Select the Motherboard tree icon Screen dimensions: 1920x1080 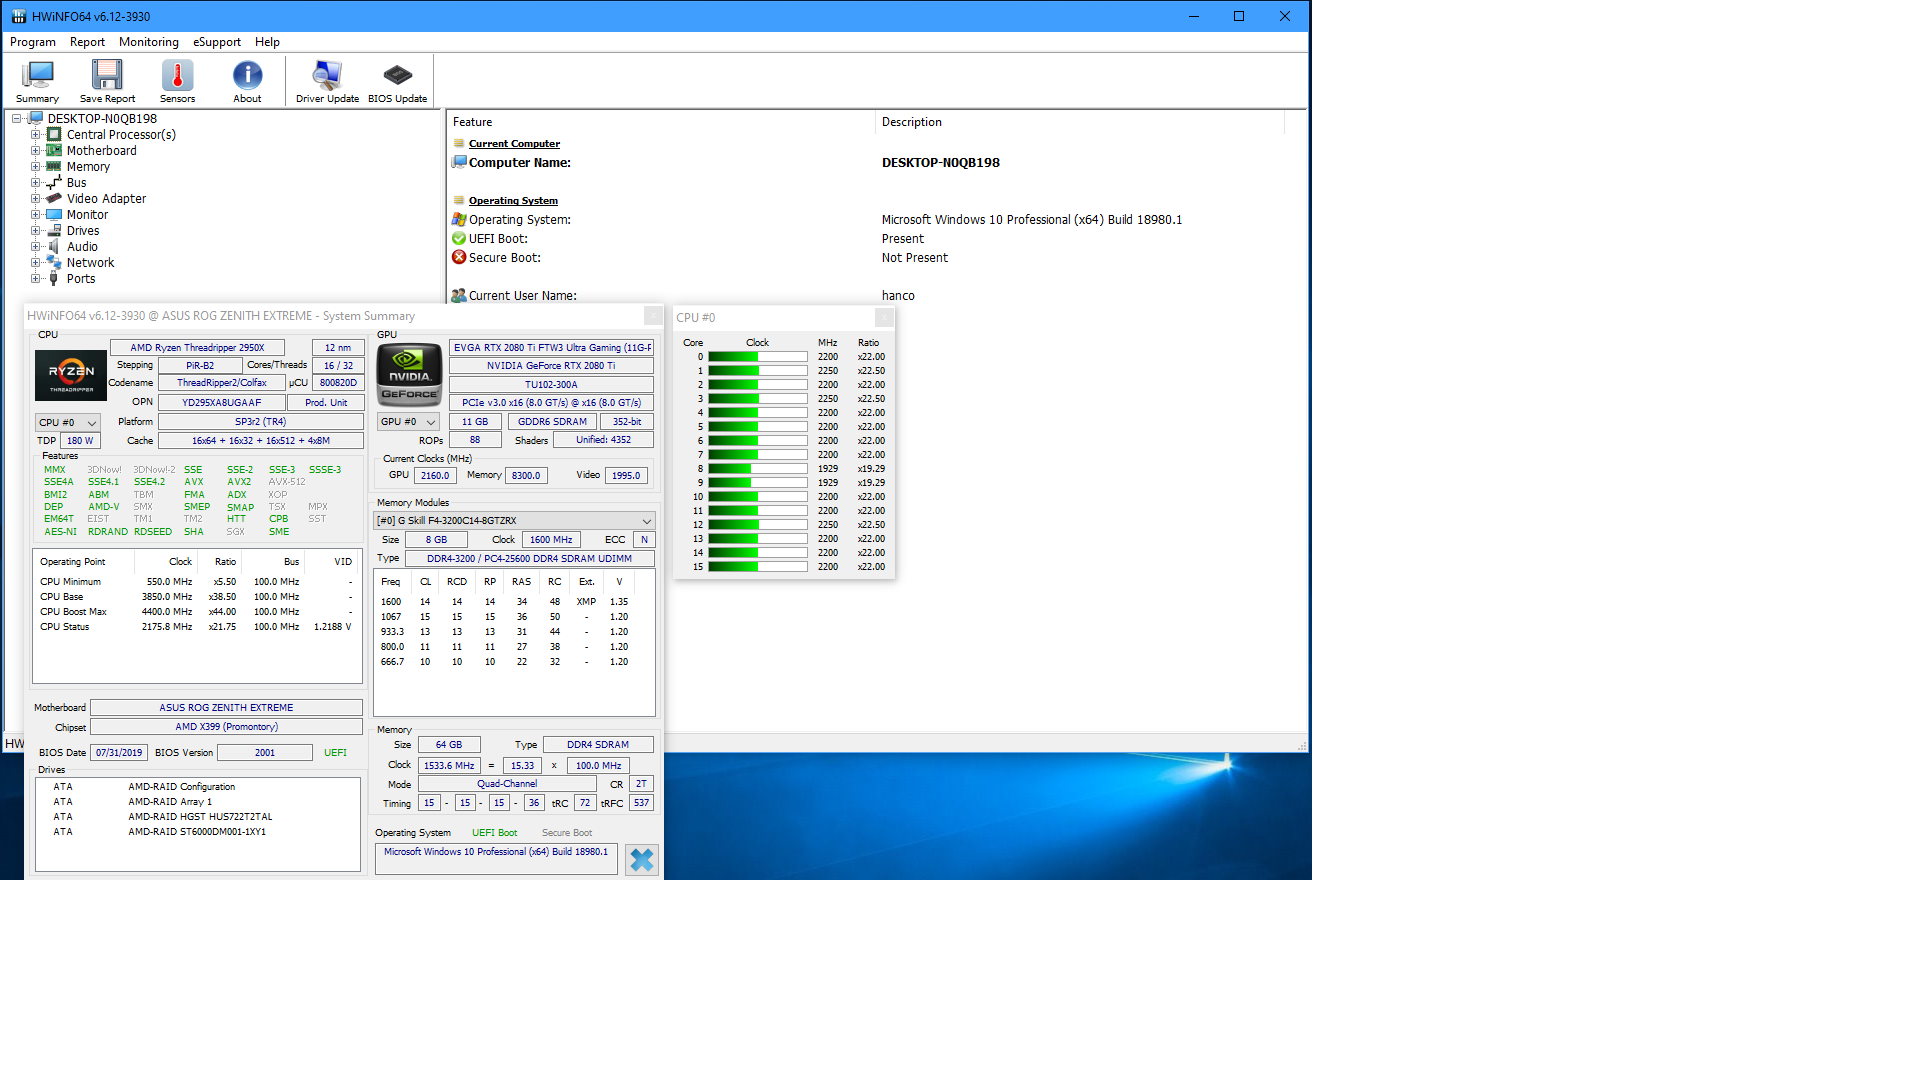54,150
